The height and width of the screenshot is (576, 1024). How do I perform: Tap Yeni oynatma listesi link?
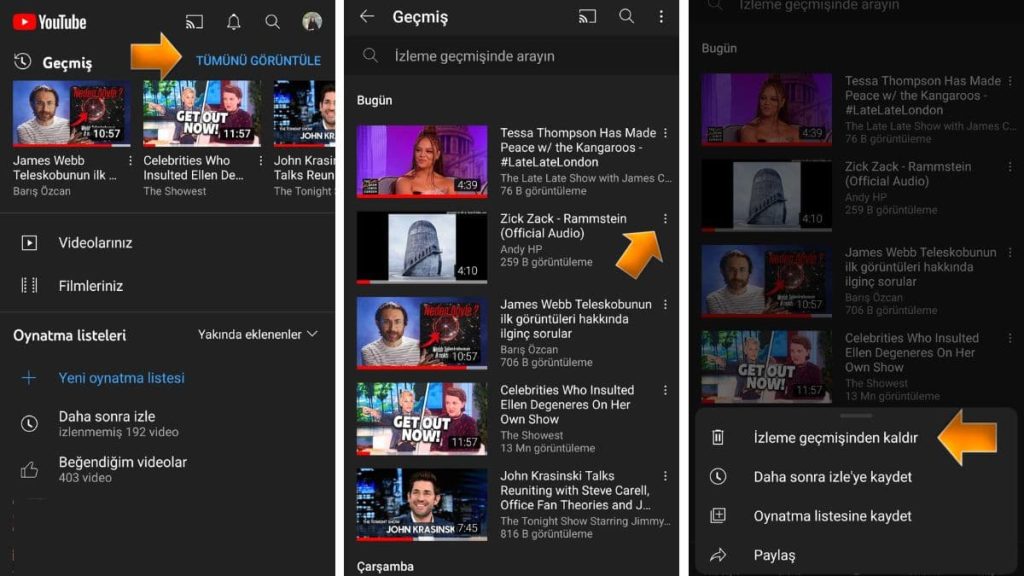[121, 377]
